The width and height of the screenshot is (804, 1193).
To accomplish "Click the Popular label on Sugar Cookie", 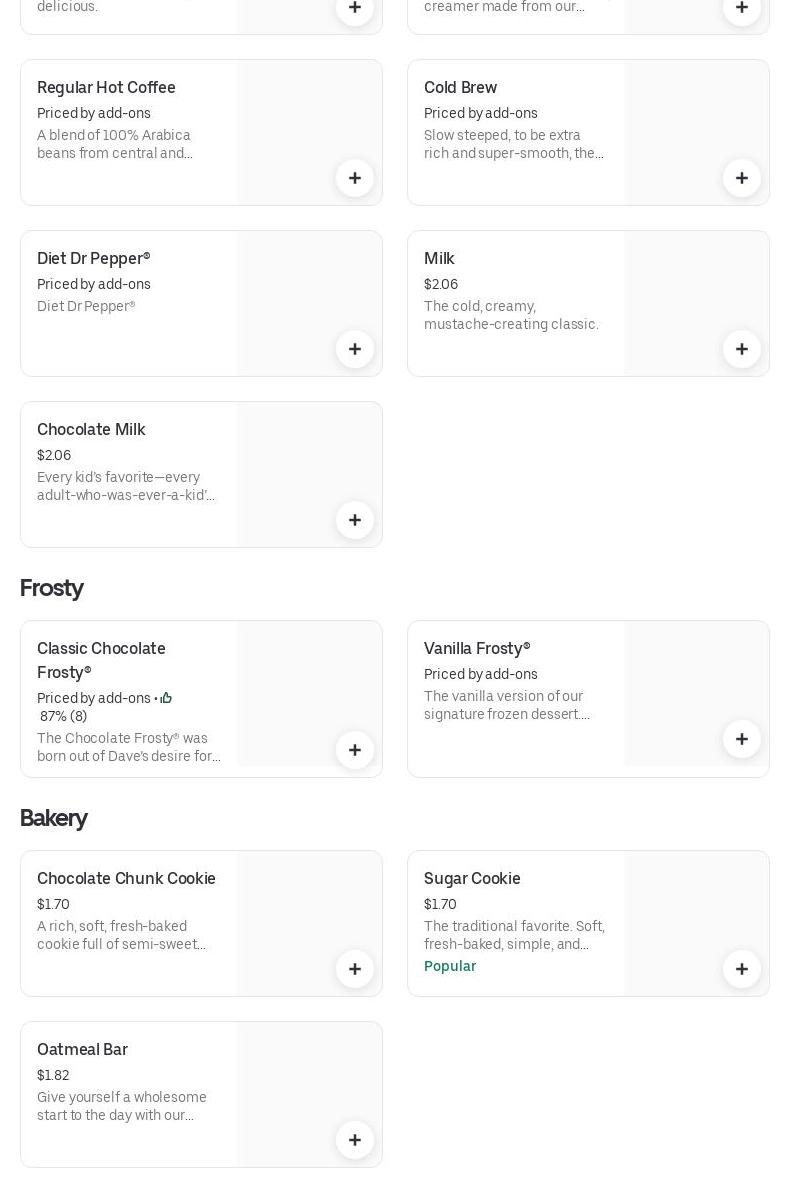I will click(450, 966).
